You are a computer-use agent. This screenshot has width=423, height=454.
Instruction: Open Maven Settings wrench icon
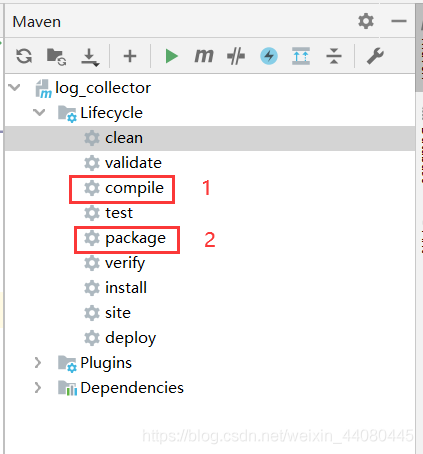tap(375, 56)
